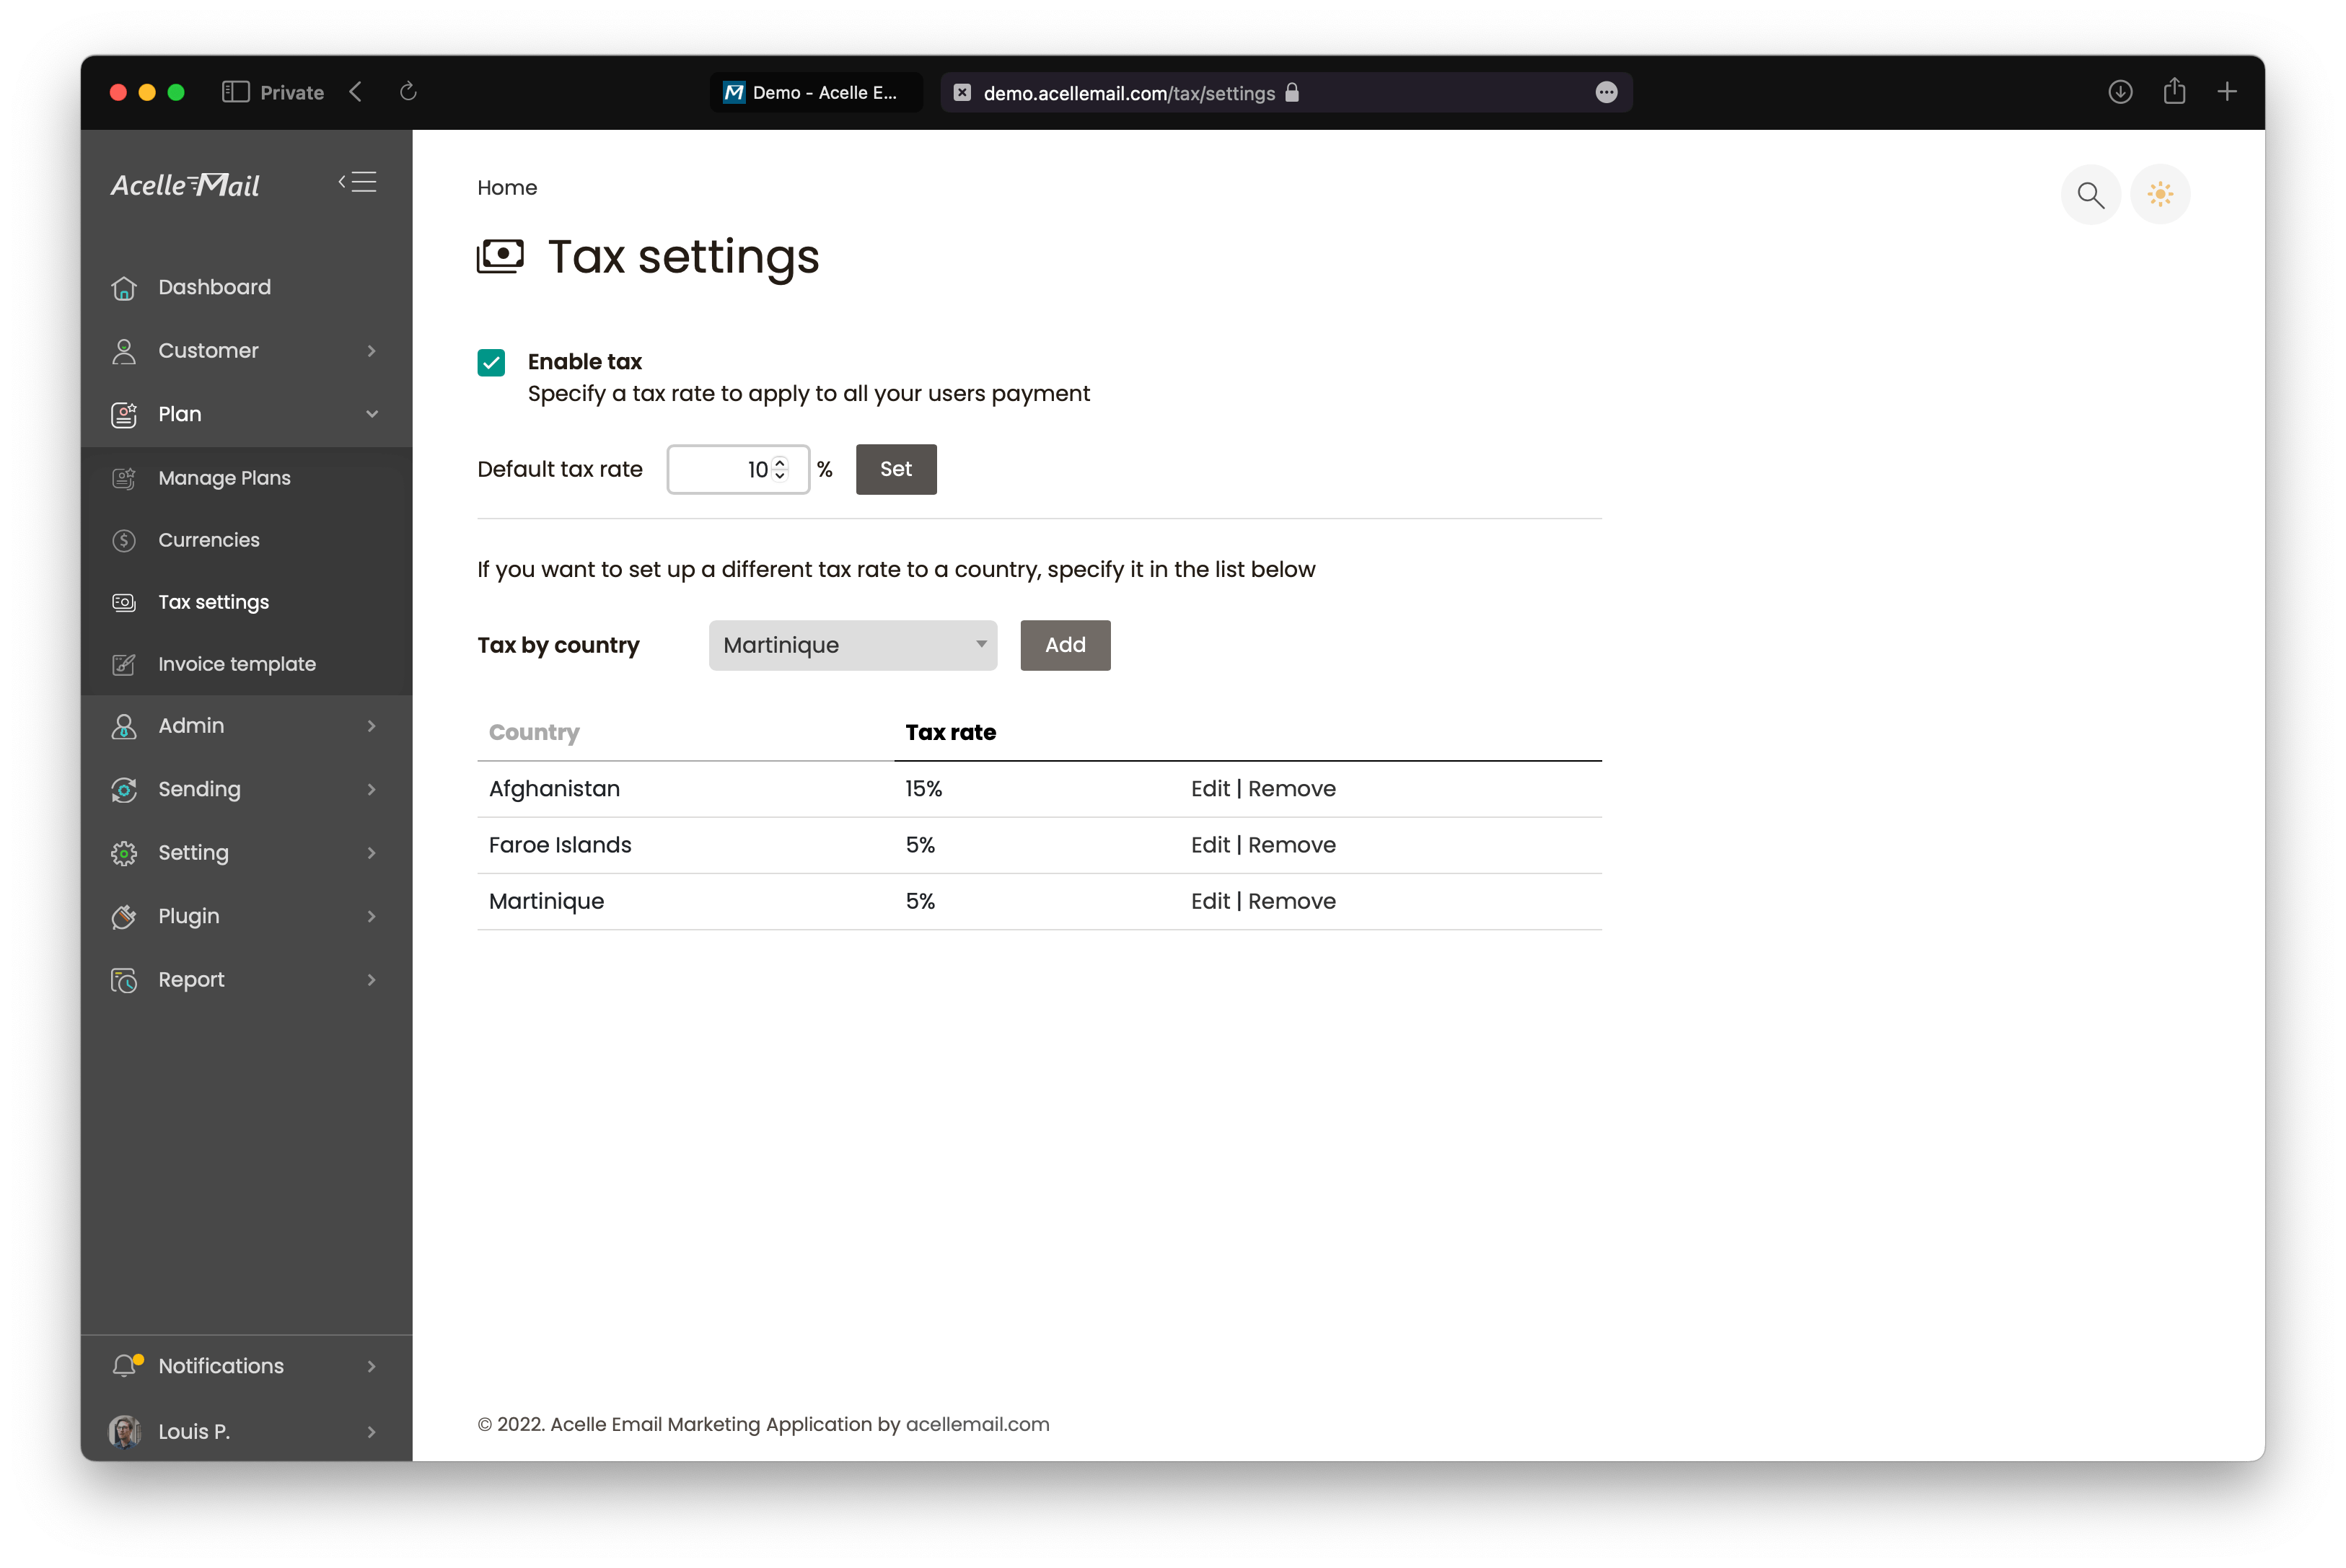Toggle the Enable tax checkbox
The width and height of the screenshot is (2346, 1568).
491,362
